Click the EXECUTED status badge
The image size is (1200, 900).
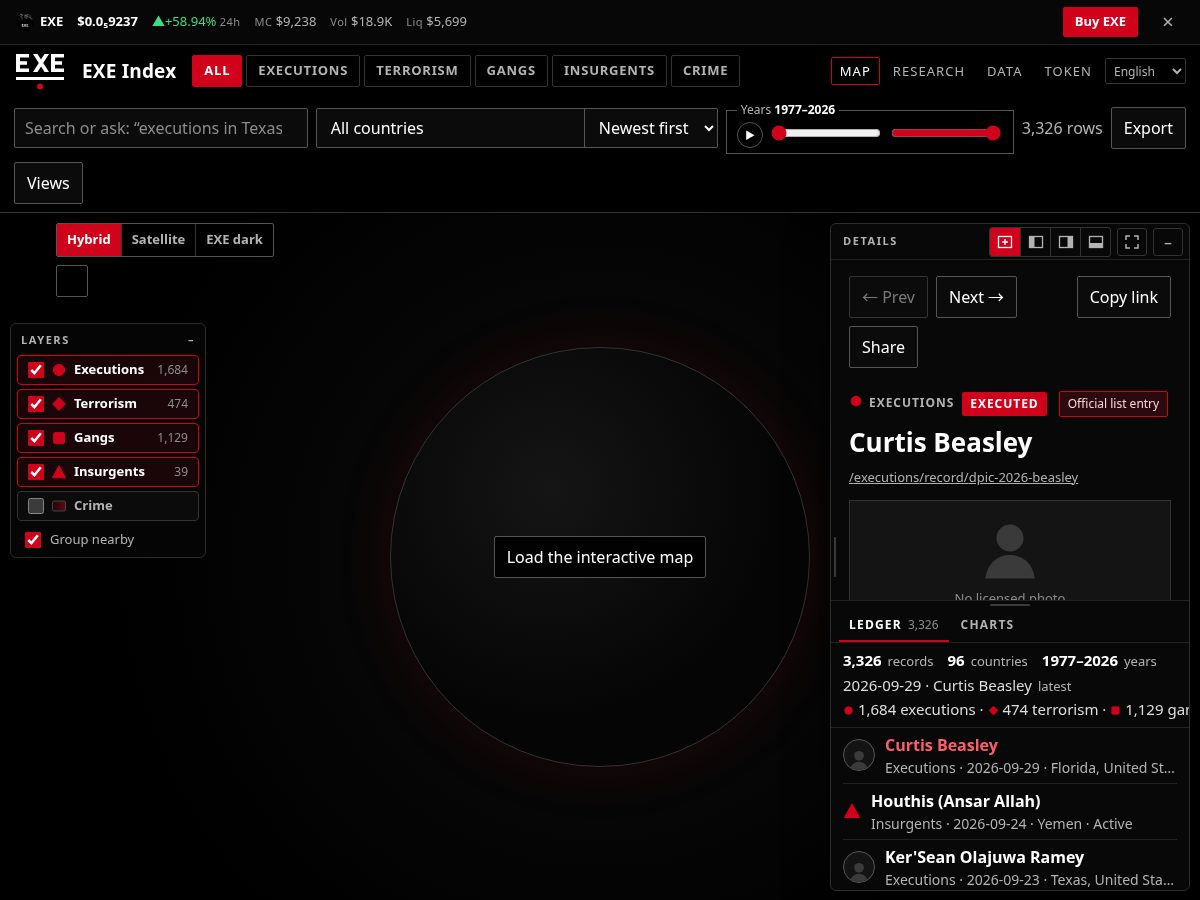pyautogui.click(x=1004, y=403)
